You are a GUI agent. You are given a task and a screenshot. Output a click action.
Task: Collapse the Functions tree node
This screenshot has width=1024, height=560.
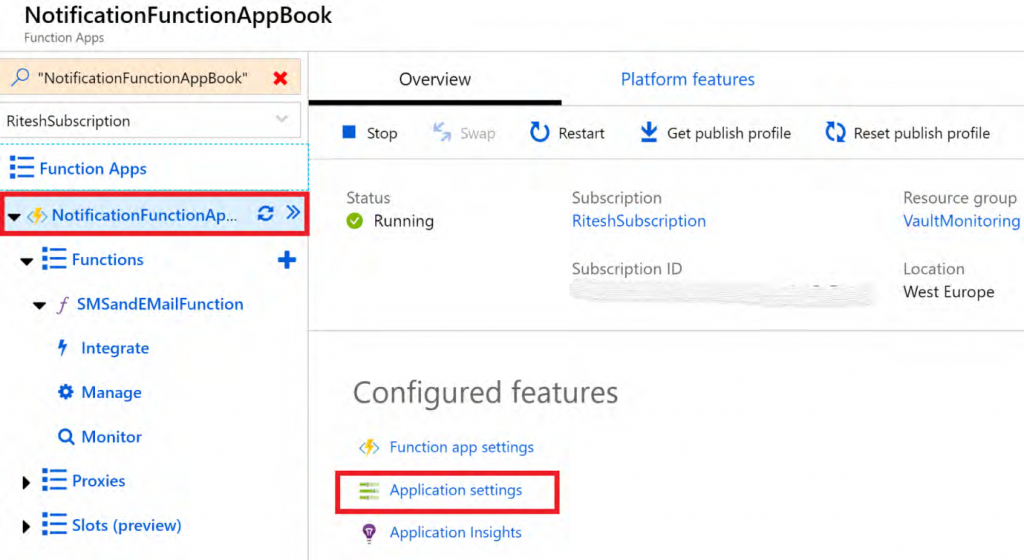(x=27, y=261)
